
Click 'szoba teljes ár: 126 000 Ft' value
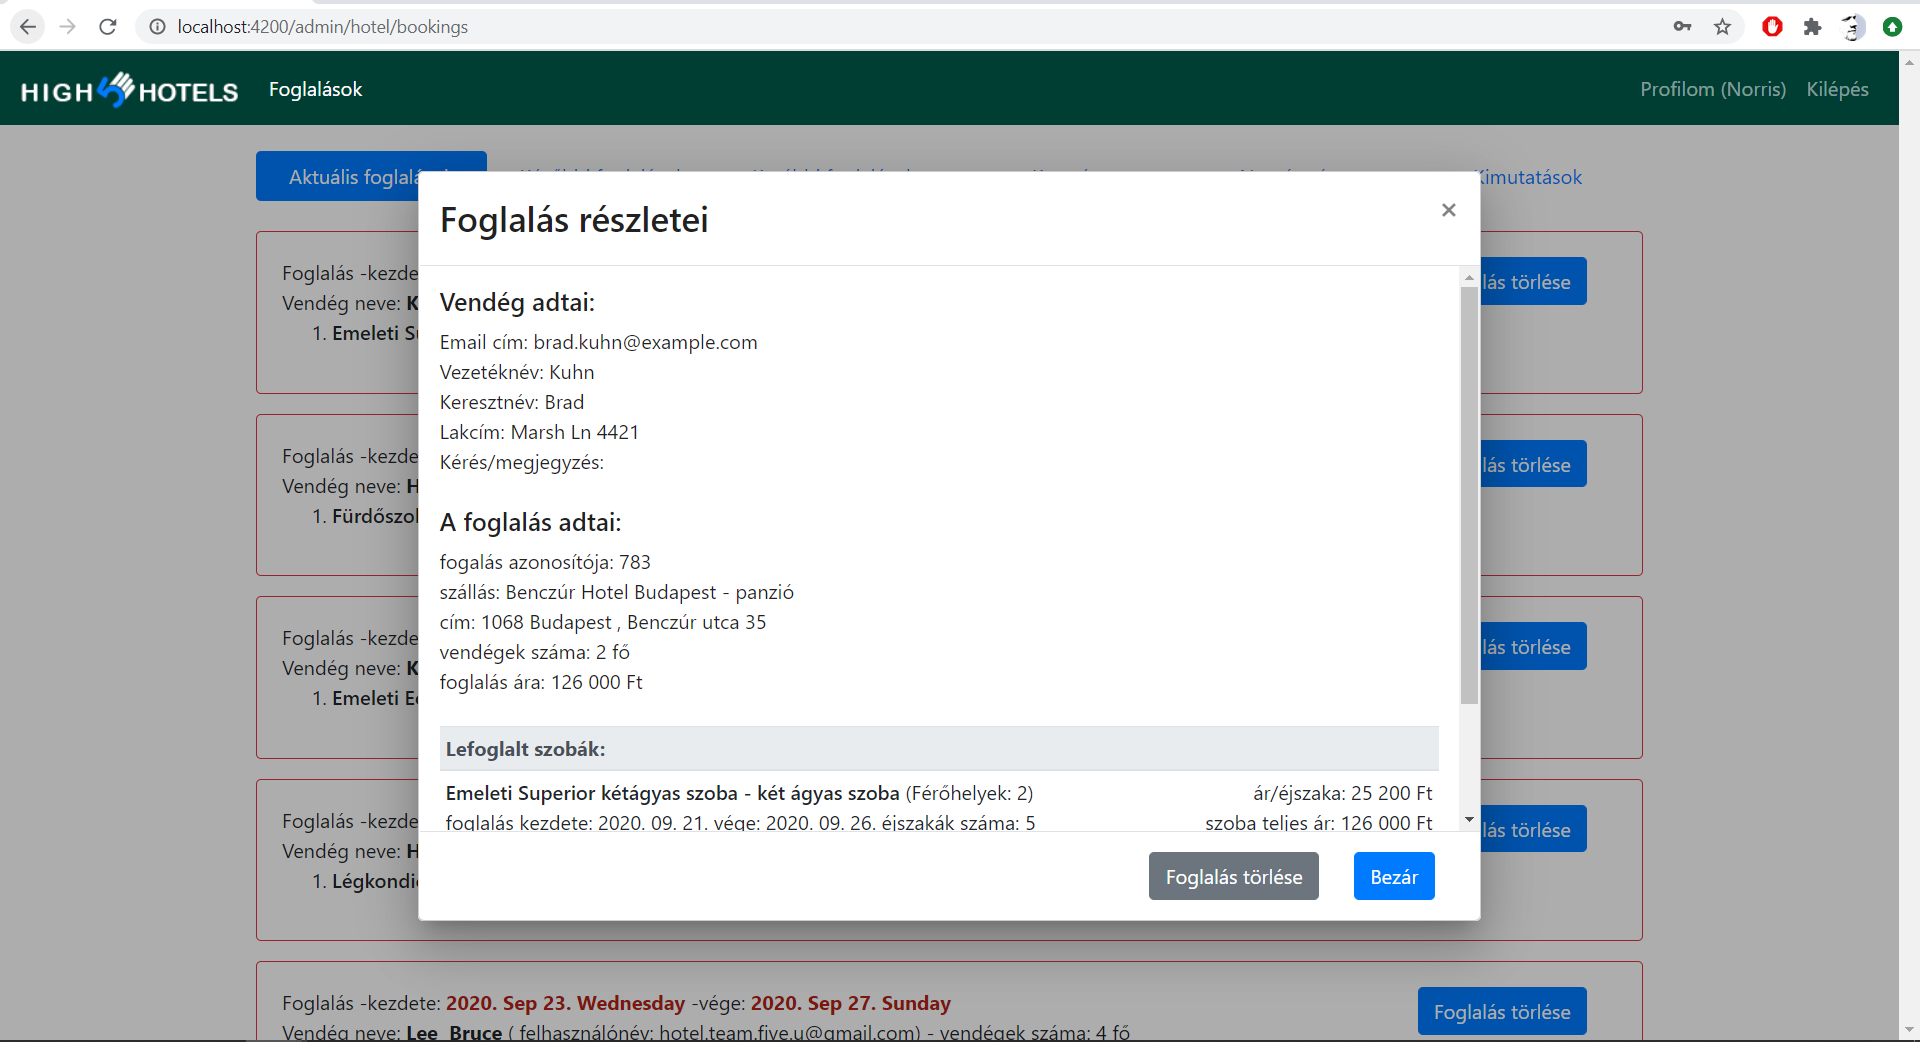(1319, 822)
